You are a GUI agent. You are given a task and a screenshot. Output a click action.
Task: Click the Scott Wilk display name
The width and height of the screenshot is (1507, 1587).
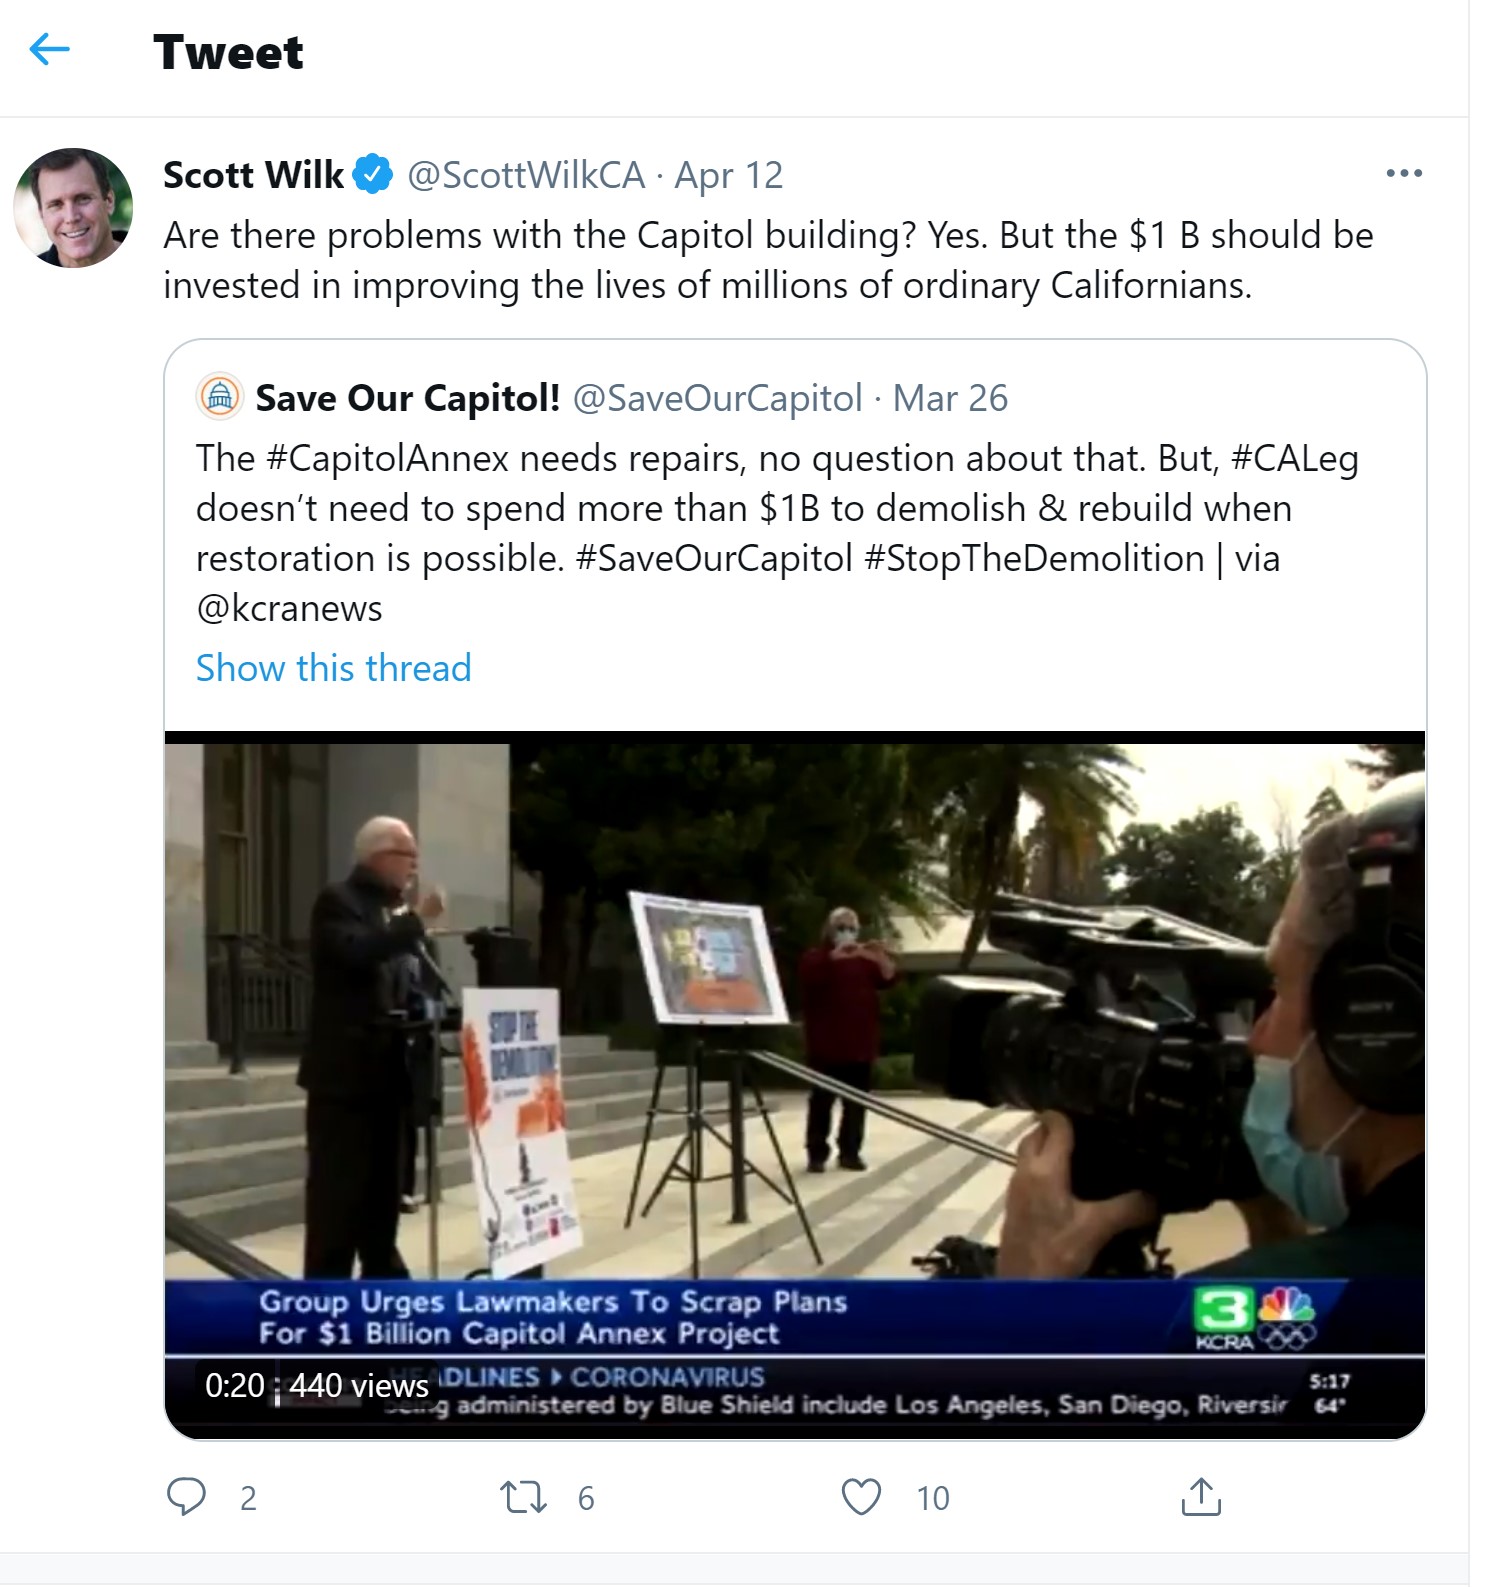point(253,175)
